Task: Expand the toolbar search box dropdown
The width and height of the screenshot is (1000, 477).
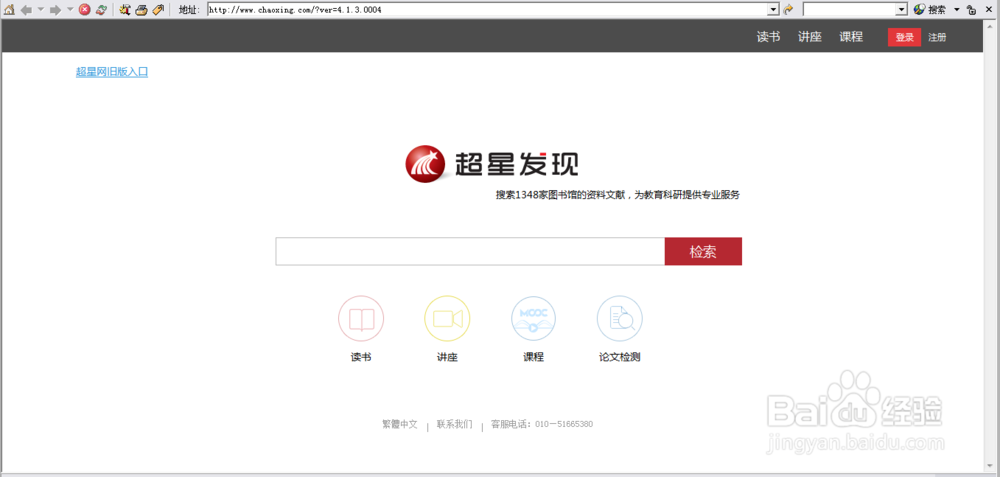Action: [x=902, y=10]
